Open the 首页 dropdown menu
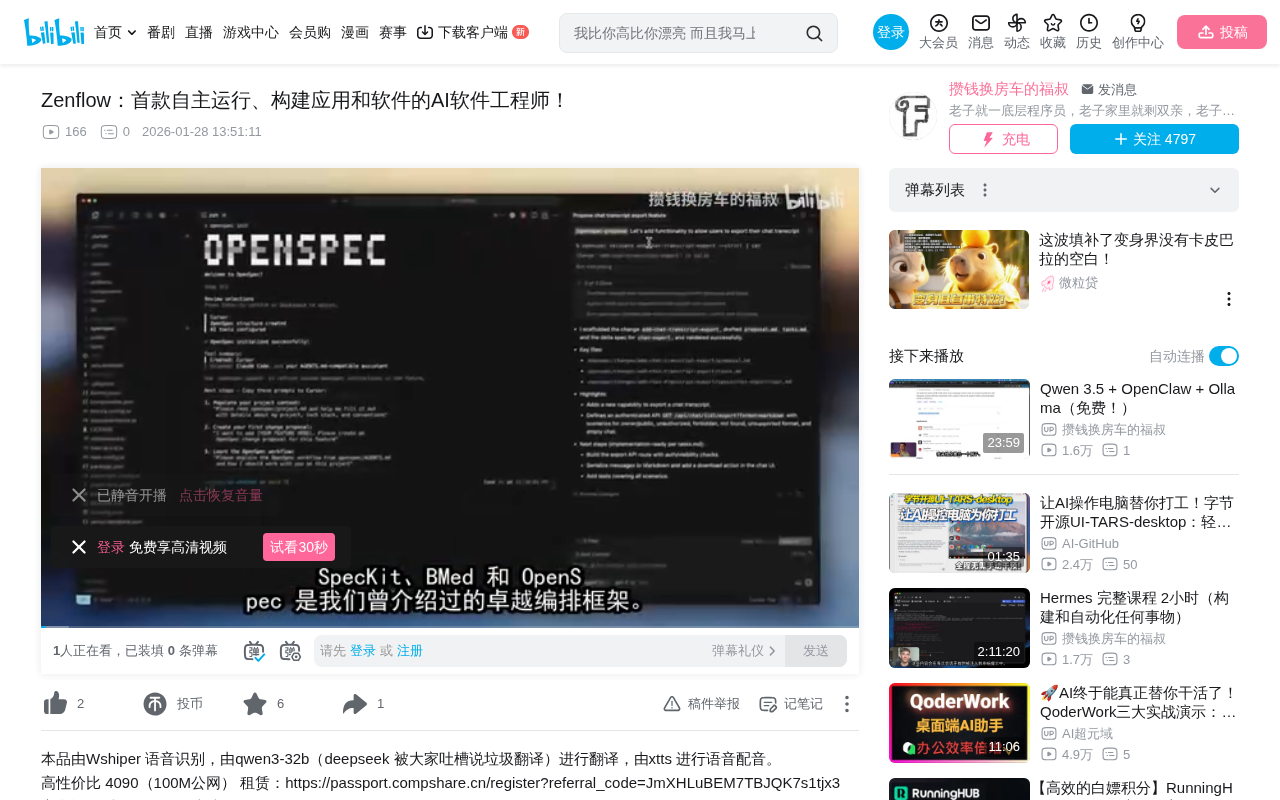Screen dimensions: 1280x800 115,32
